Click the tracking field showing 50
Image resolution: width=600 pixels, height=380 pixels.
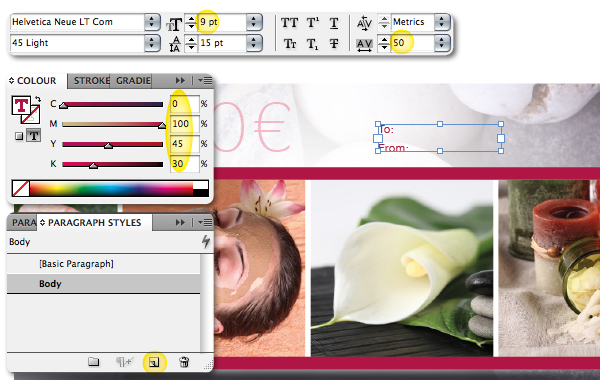click(412, 43)
